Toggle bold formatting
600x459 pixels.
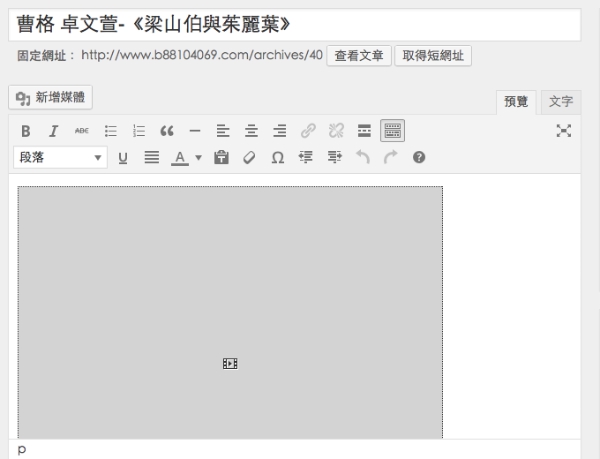tap(26, 131)
